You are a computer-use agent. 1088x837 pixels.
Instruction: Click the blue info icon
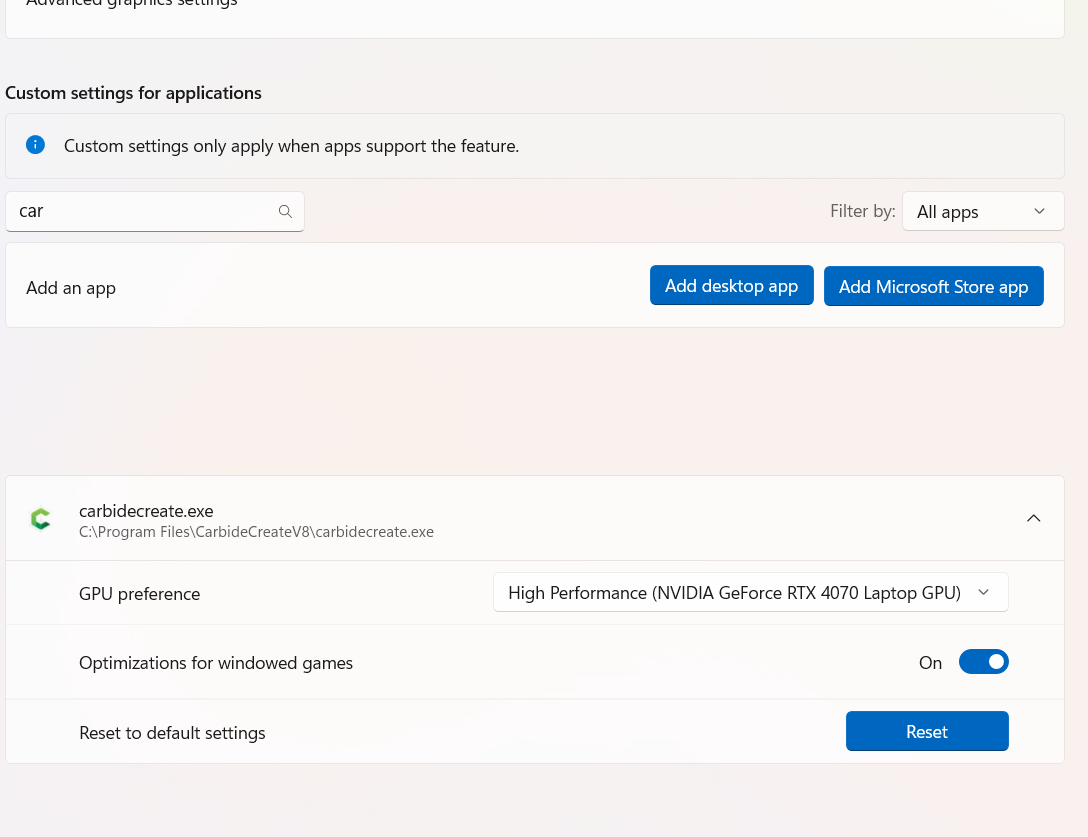36,145
